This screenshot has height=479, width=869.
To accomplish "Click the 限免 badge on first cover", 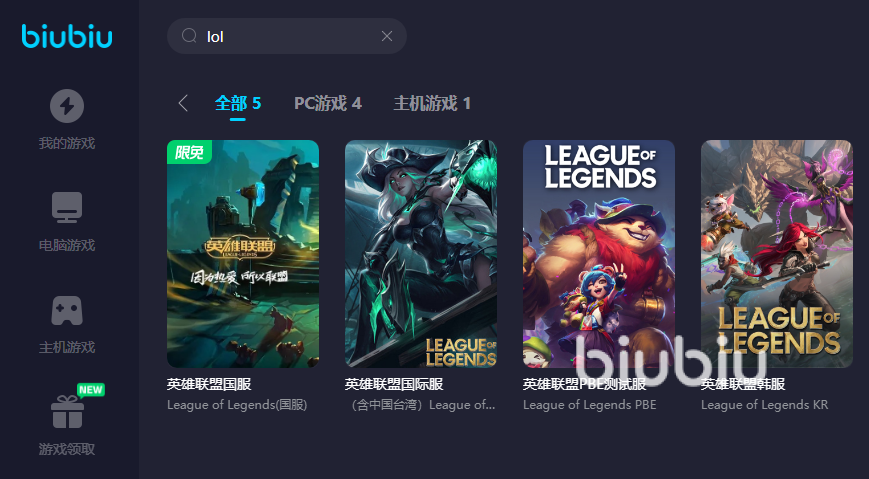I will pyautogui.click(x=189, y=152).
